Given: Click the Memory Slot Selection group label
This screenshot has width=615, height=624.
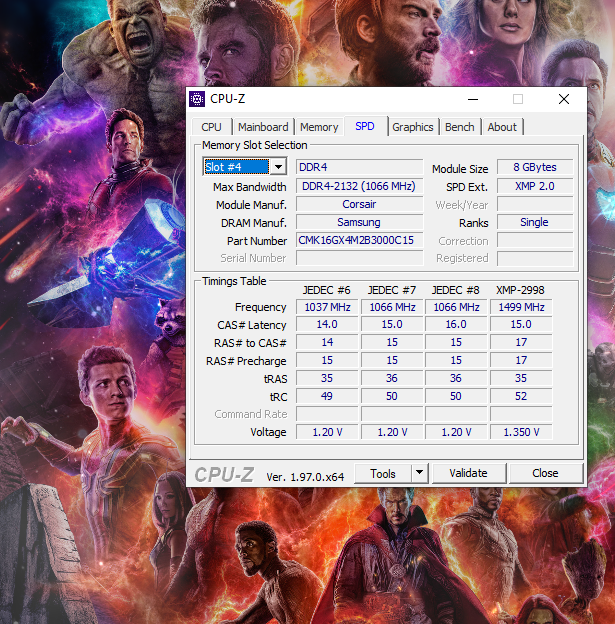Looking at the screenshot, I should [255, 145].
